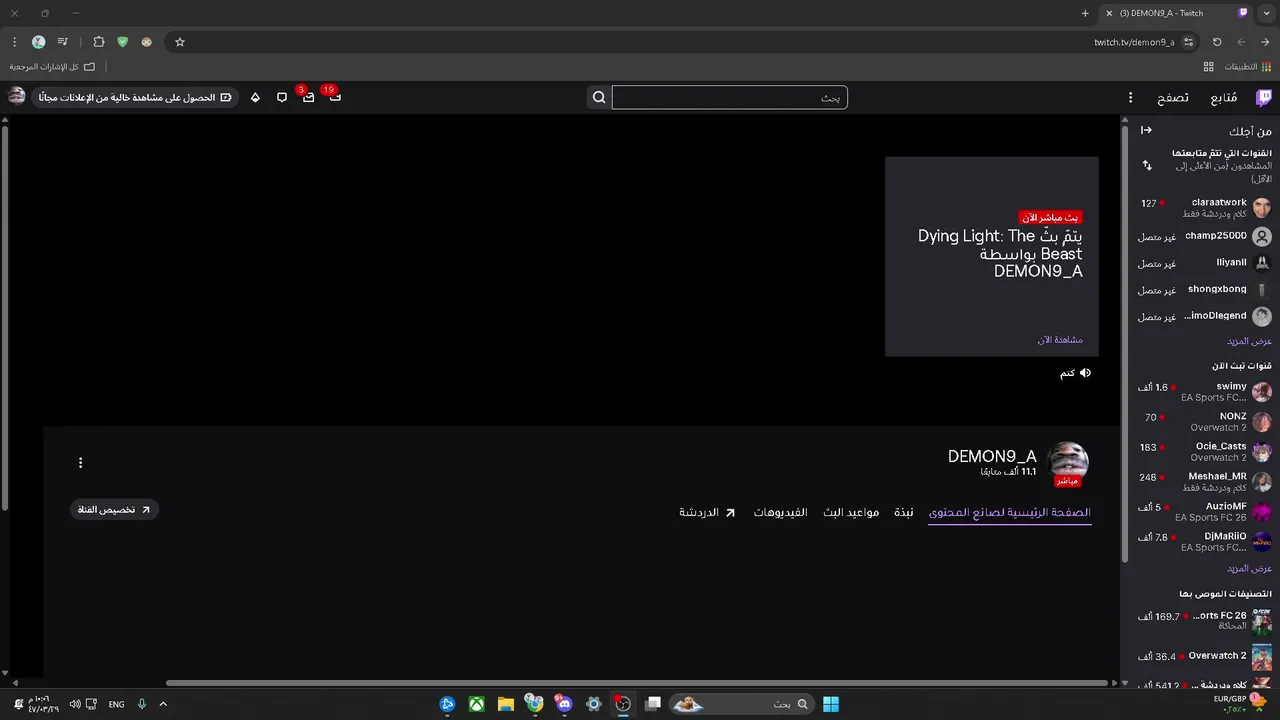The image size is (1280, 720).
Task: Open shongxbong channel in sidebar
Action: click(x=1204, y=290)
